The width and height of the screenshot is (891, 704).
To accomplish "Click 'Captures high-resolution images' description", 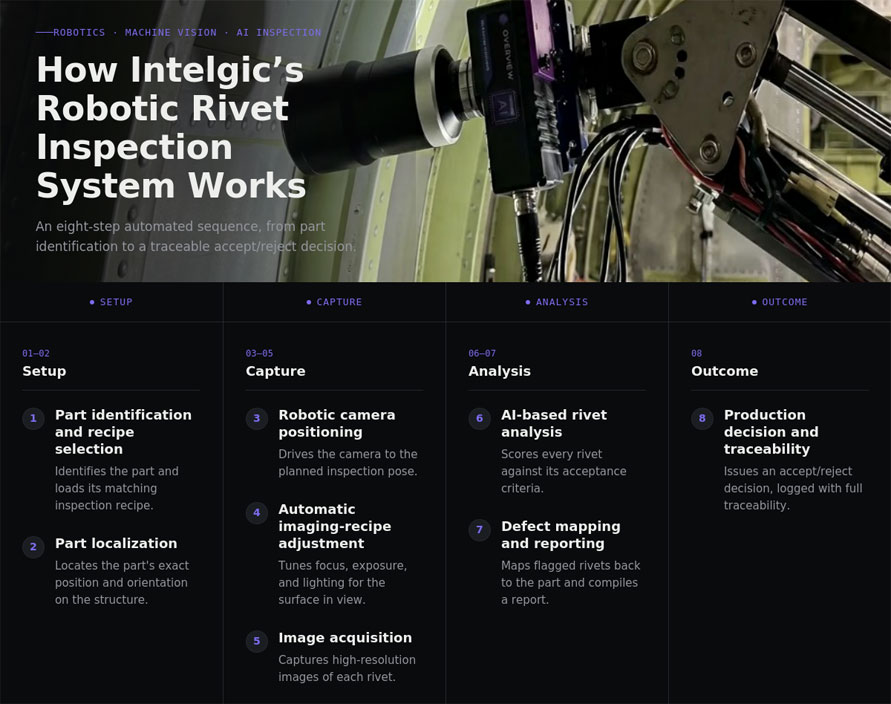I will (347, 668).
